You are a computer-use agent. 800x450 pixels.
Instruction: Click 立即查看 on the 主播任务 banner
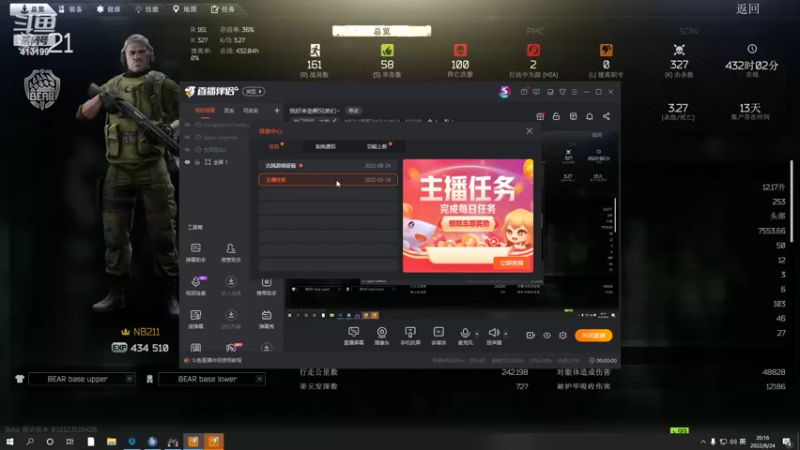point(512,263)
